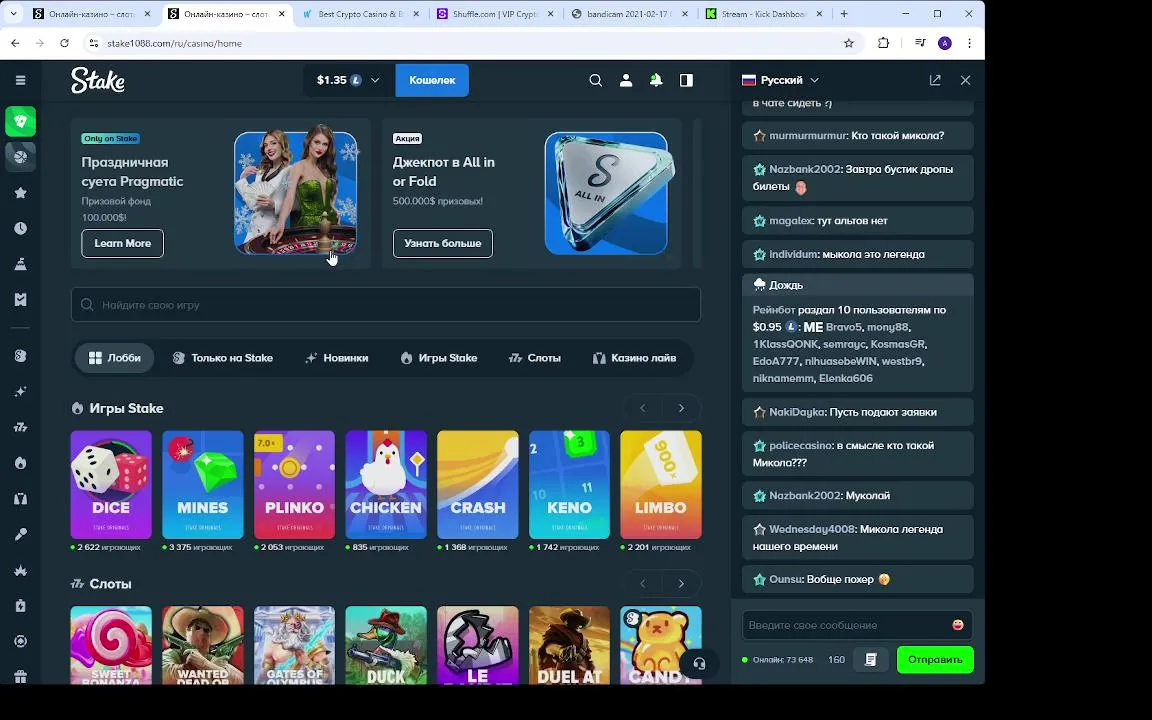Go to previous Игры Stake carousel page
The height and width of the screenshot is (720, 1152).
coord(643,408)
